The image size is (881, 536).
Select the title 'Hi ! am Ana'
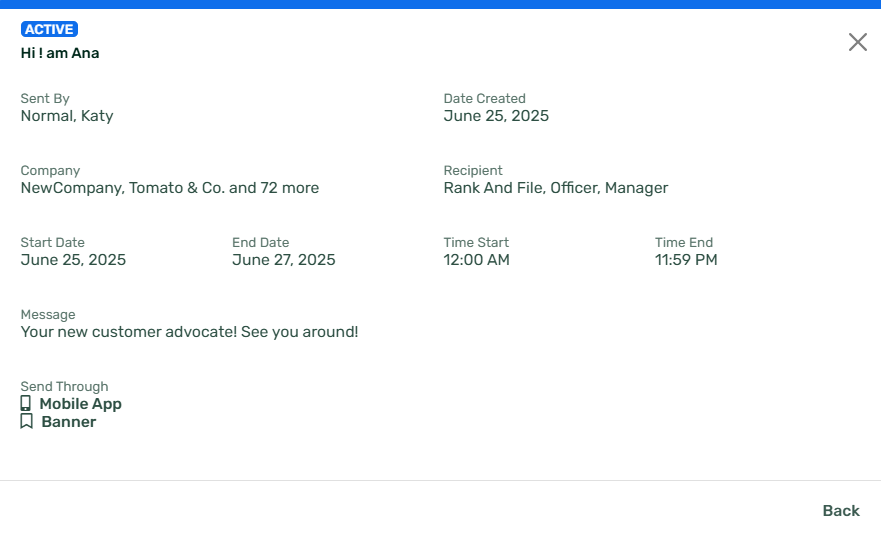click(60, 53)
